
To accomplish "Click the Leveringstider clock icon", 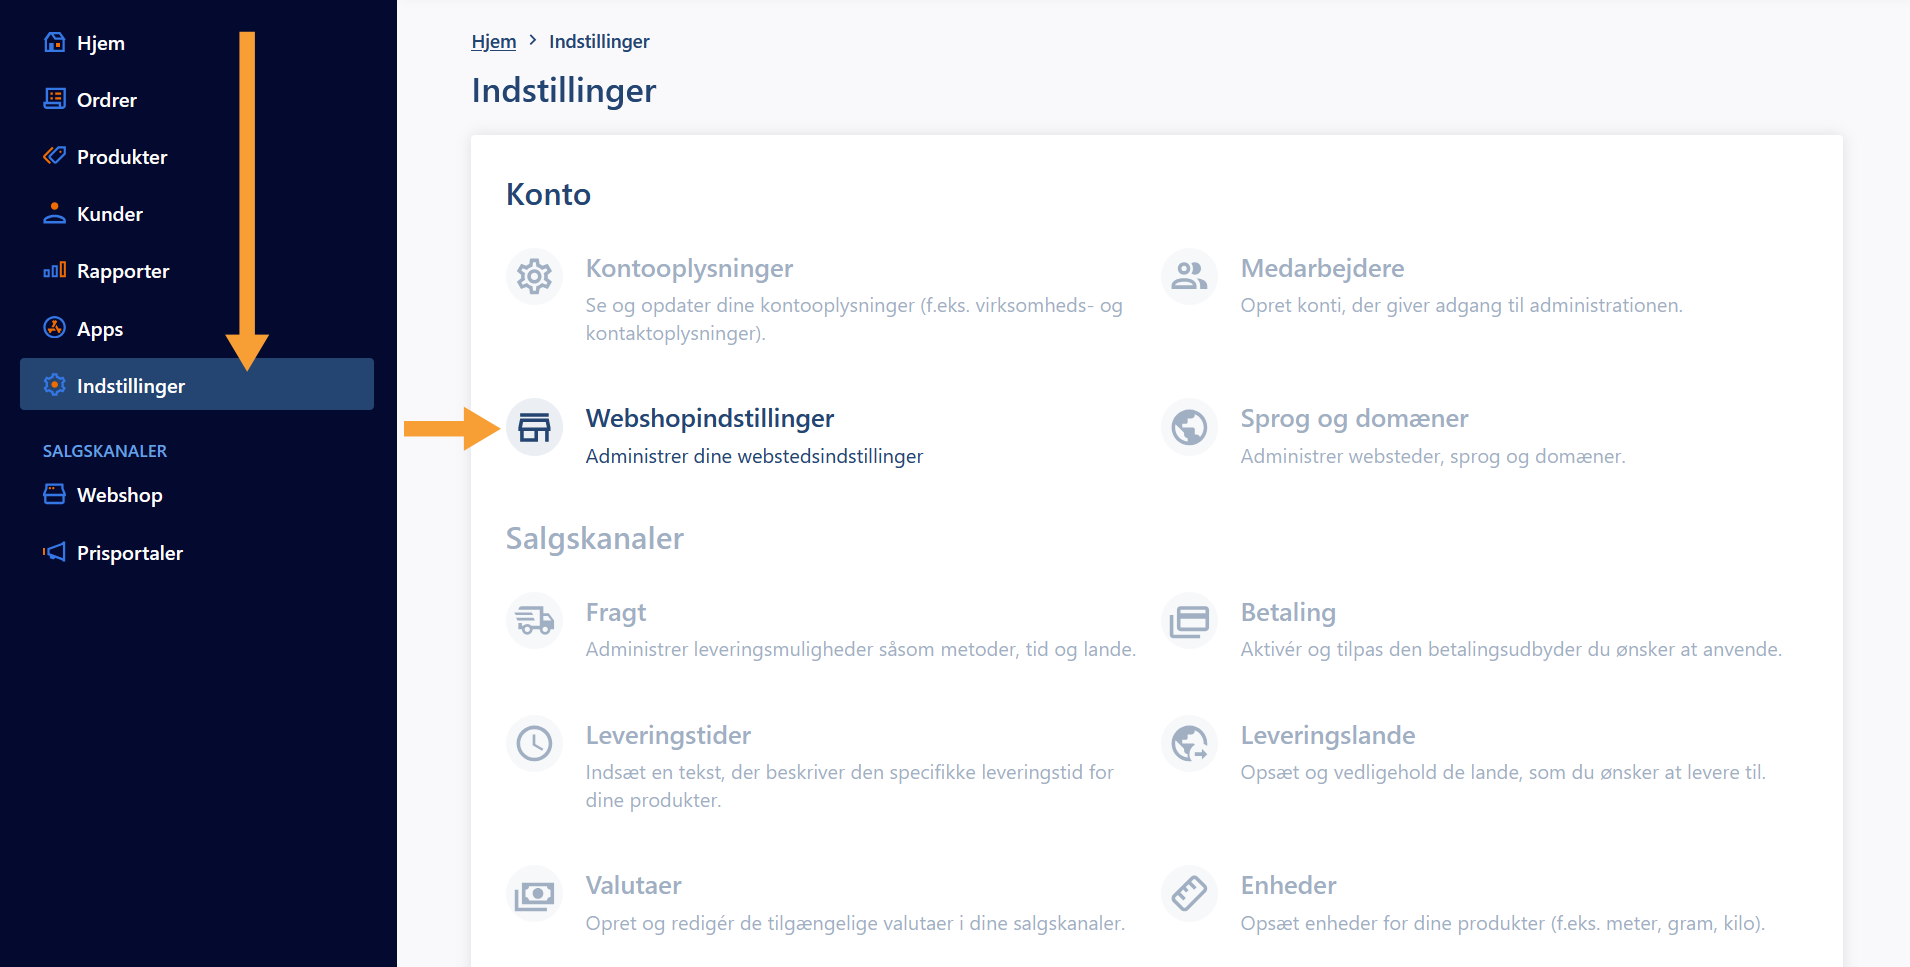I will pyautogui.click(x=534, y=744).
